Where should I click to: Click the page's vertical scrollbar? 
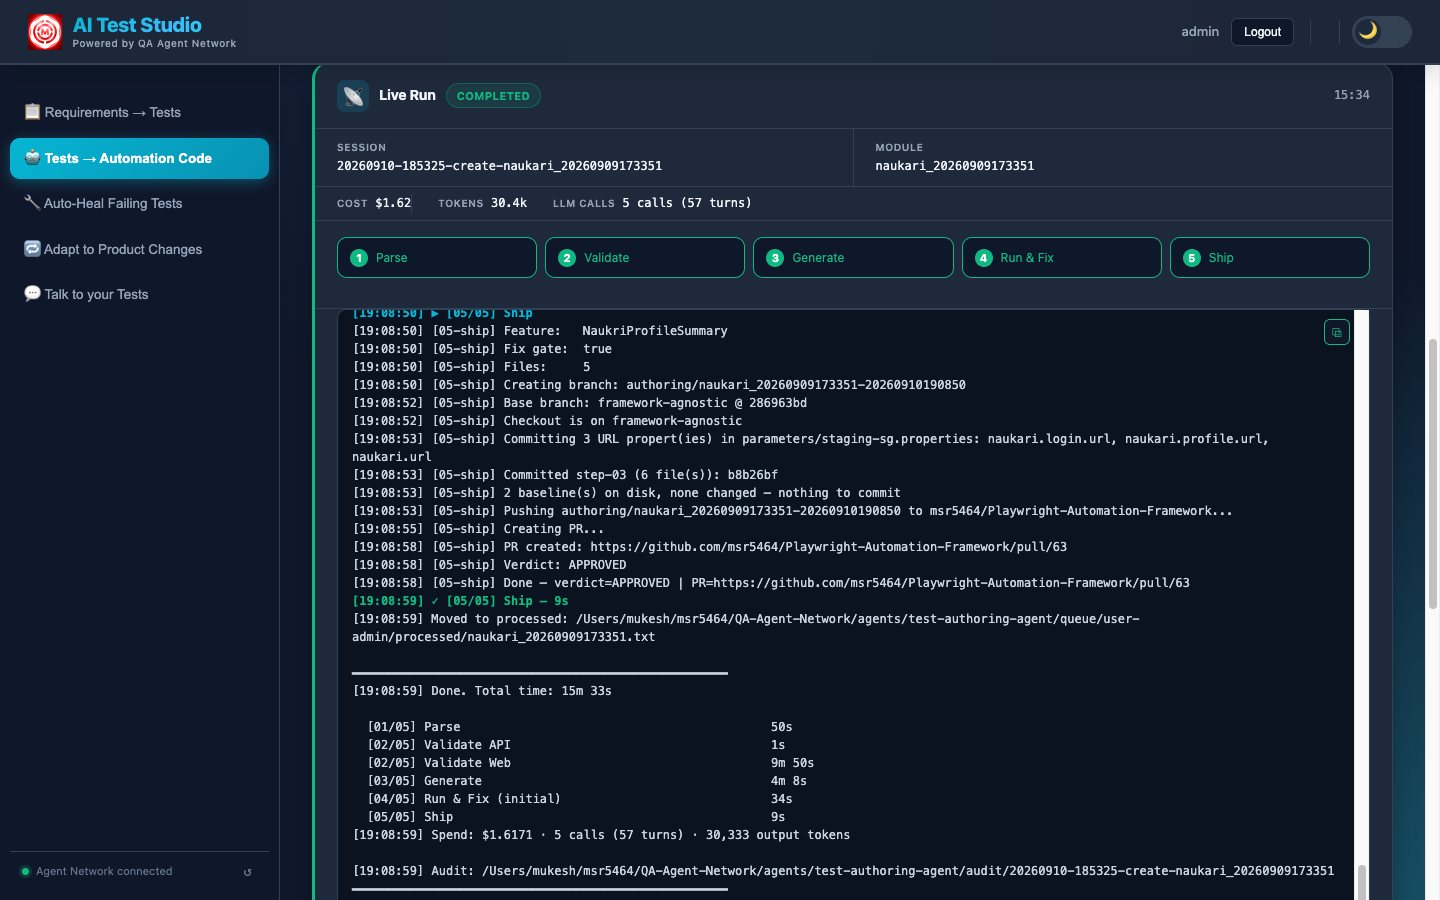click(1433, 472)
